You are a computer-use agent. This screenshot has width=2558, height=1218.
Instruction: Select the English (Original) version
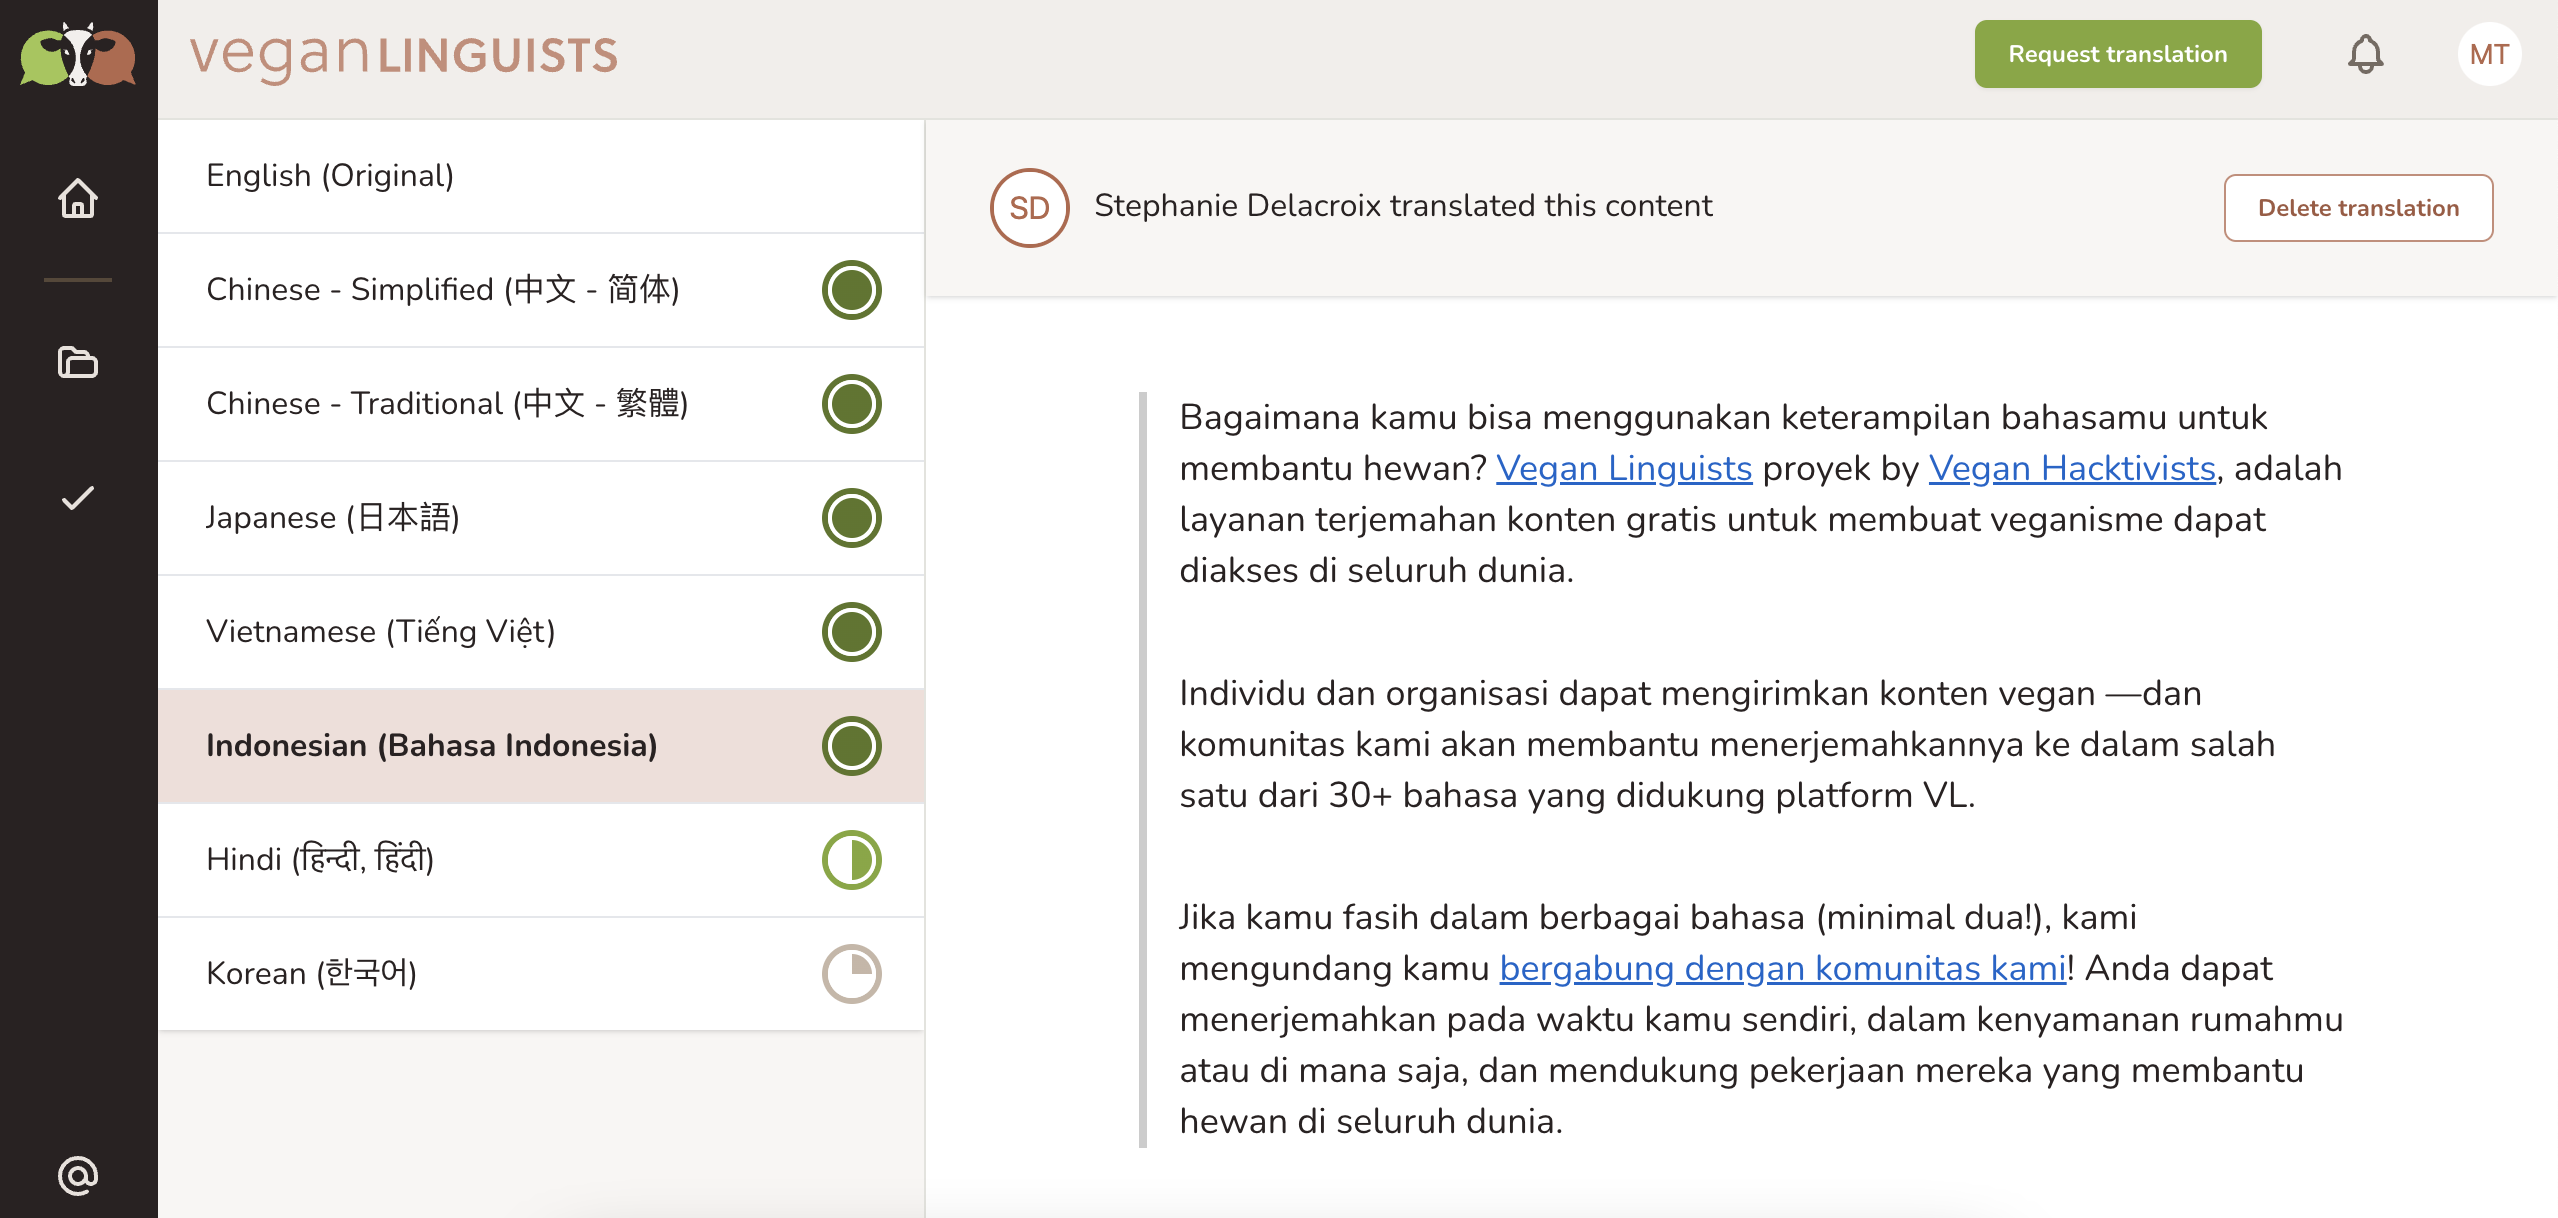329,175
